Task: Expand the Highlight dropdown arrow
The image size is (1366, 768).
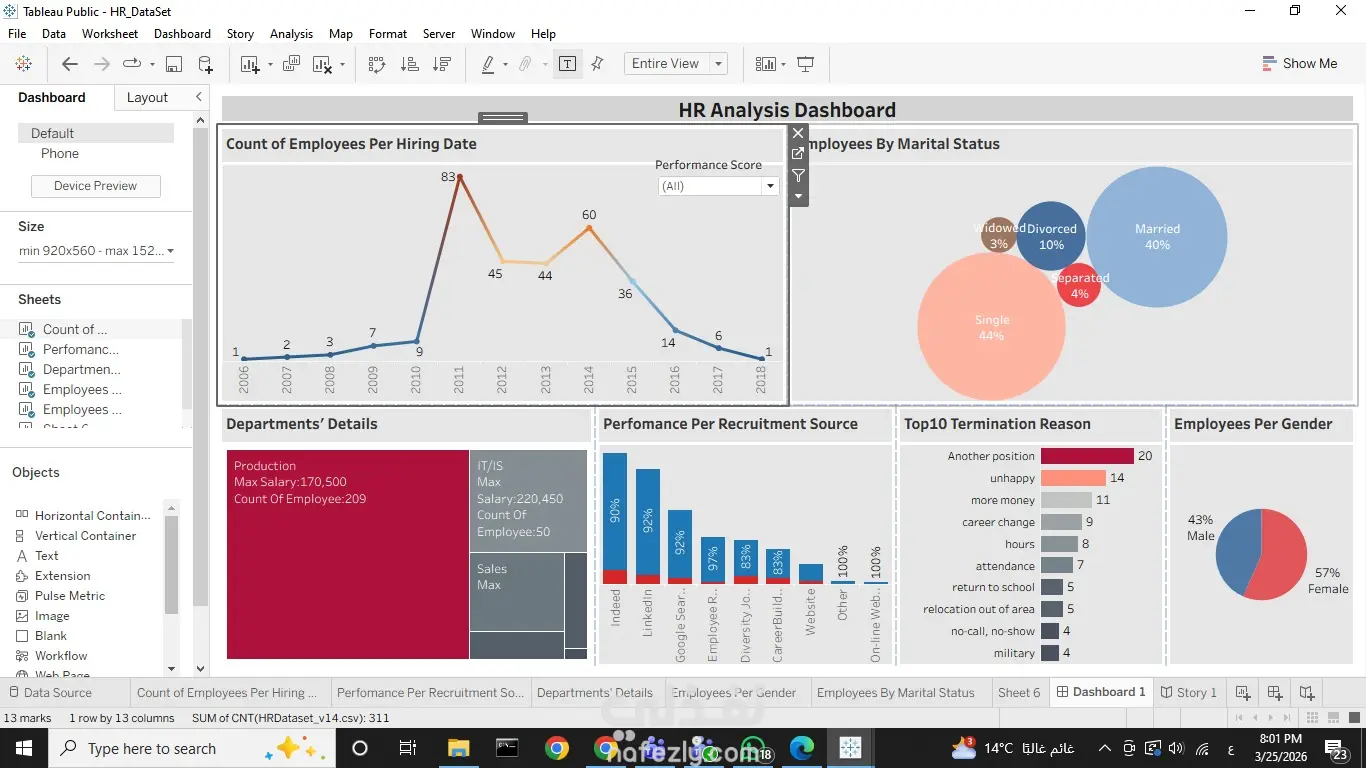Action: coord(505,65)
